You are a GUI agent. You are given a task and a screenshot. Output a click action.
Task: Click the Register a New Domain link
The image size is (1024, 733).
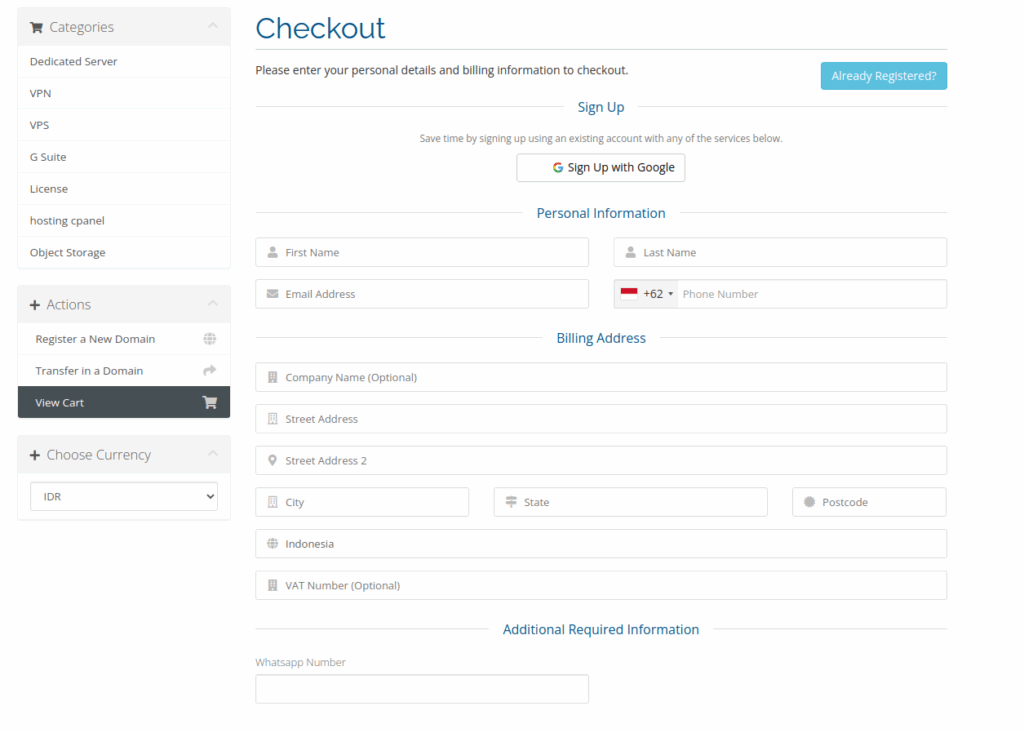click(124, 339)
